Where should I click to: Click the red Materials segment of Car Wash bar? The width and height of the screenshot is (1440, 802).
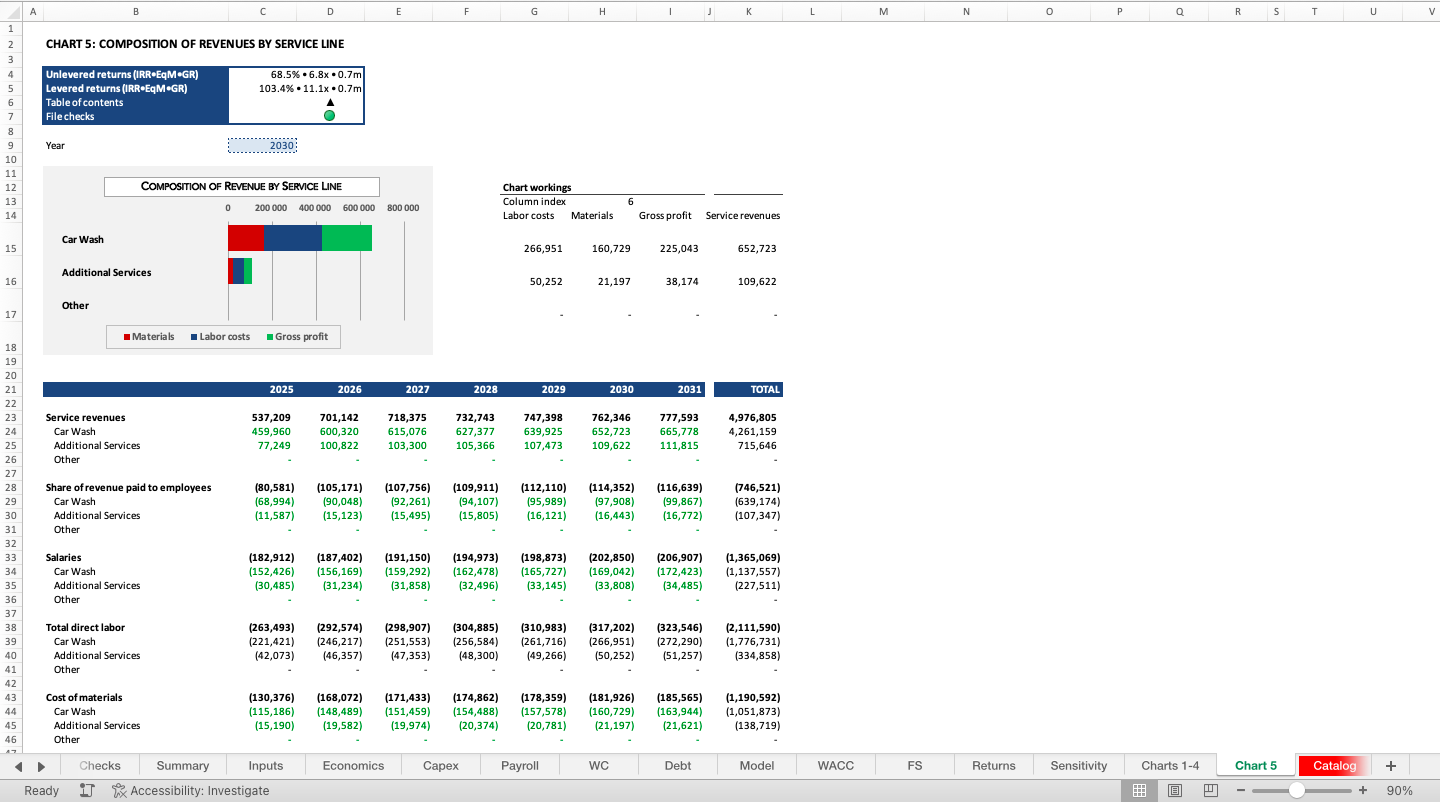pos(246,238)
